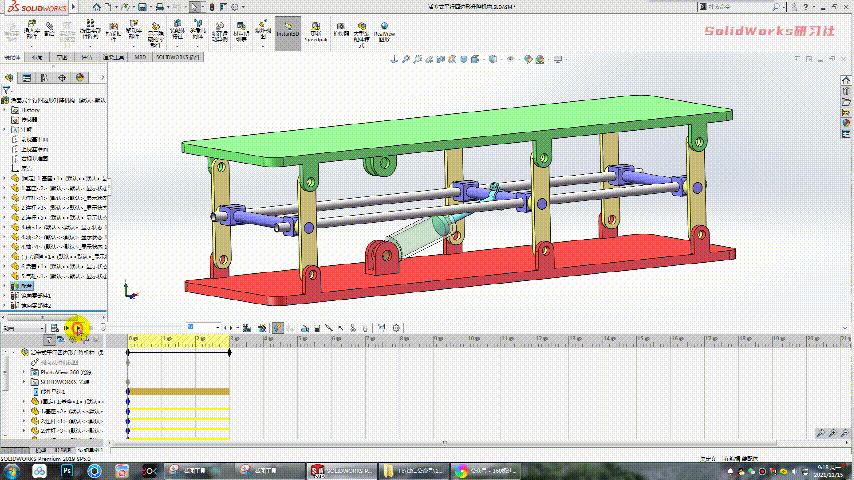Click the Calculate motion study icon
854x480 pixels.
coord(55,327)
